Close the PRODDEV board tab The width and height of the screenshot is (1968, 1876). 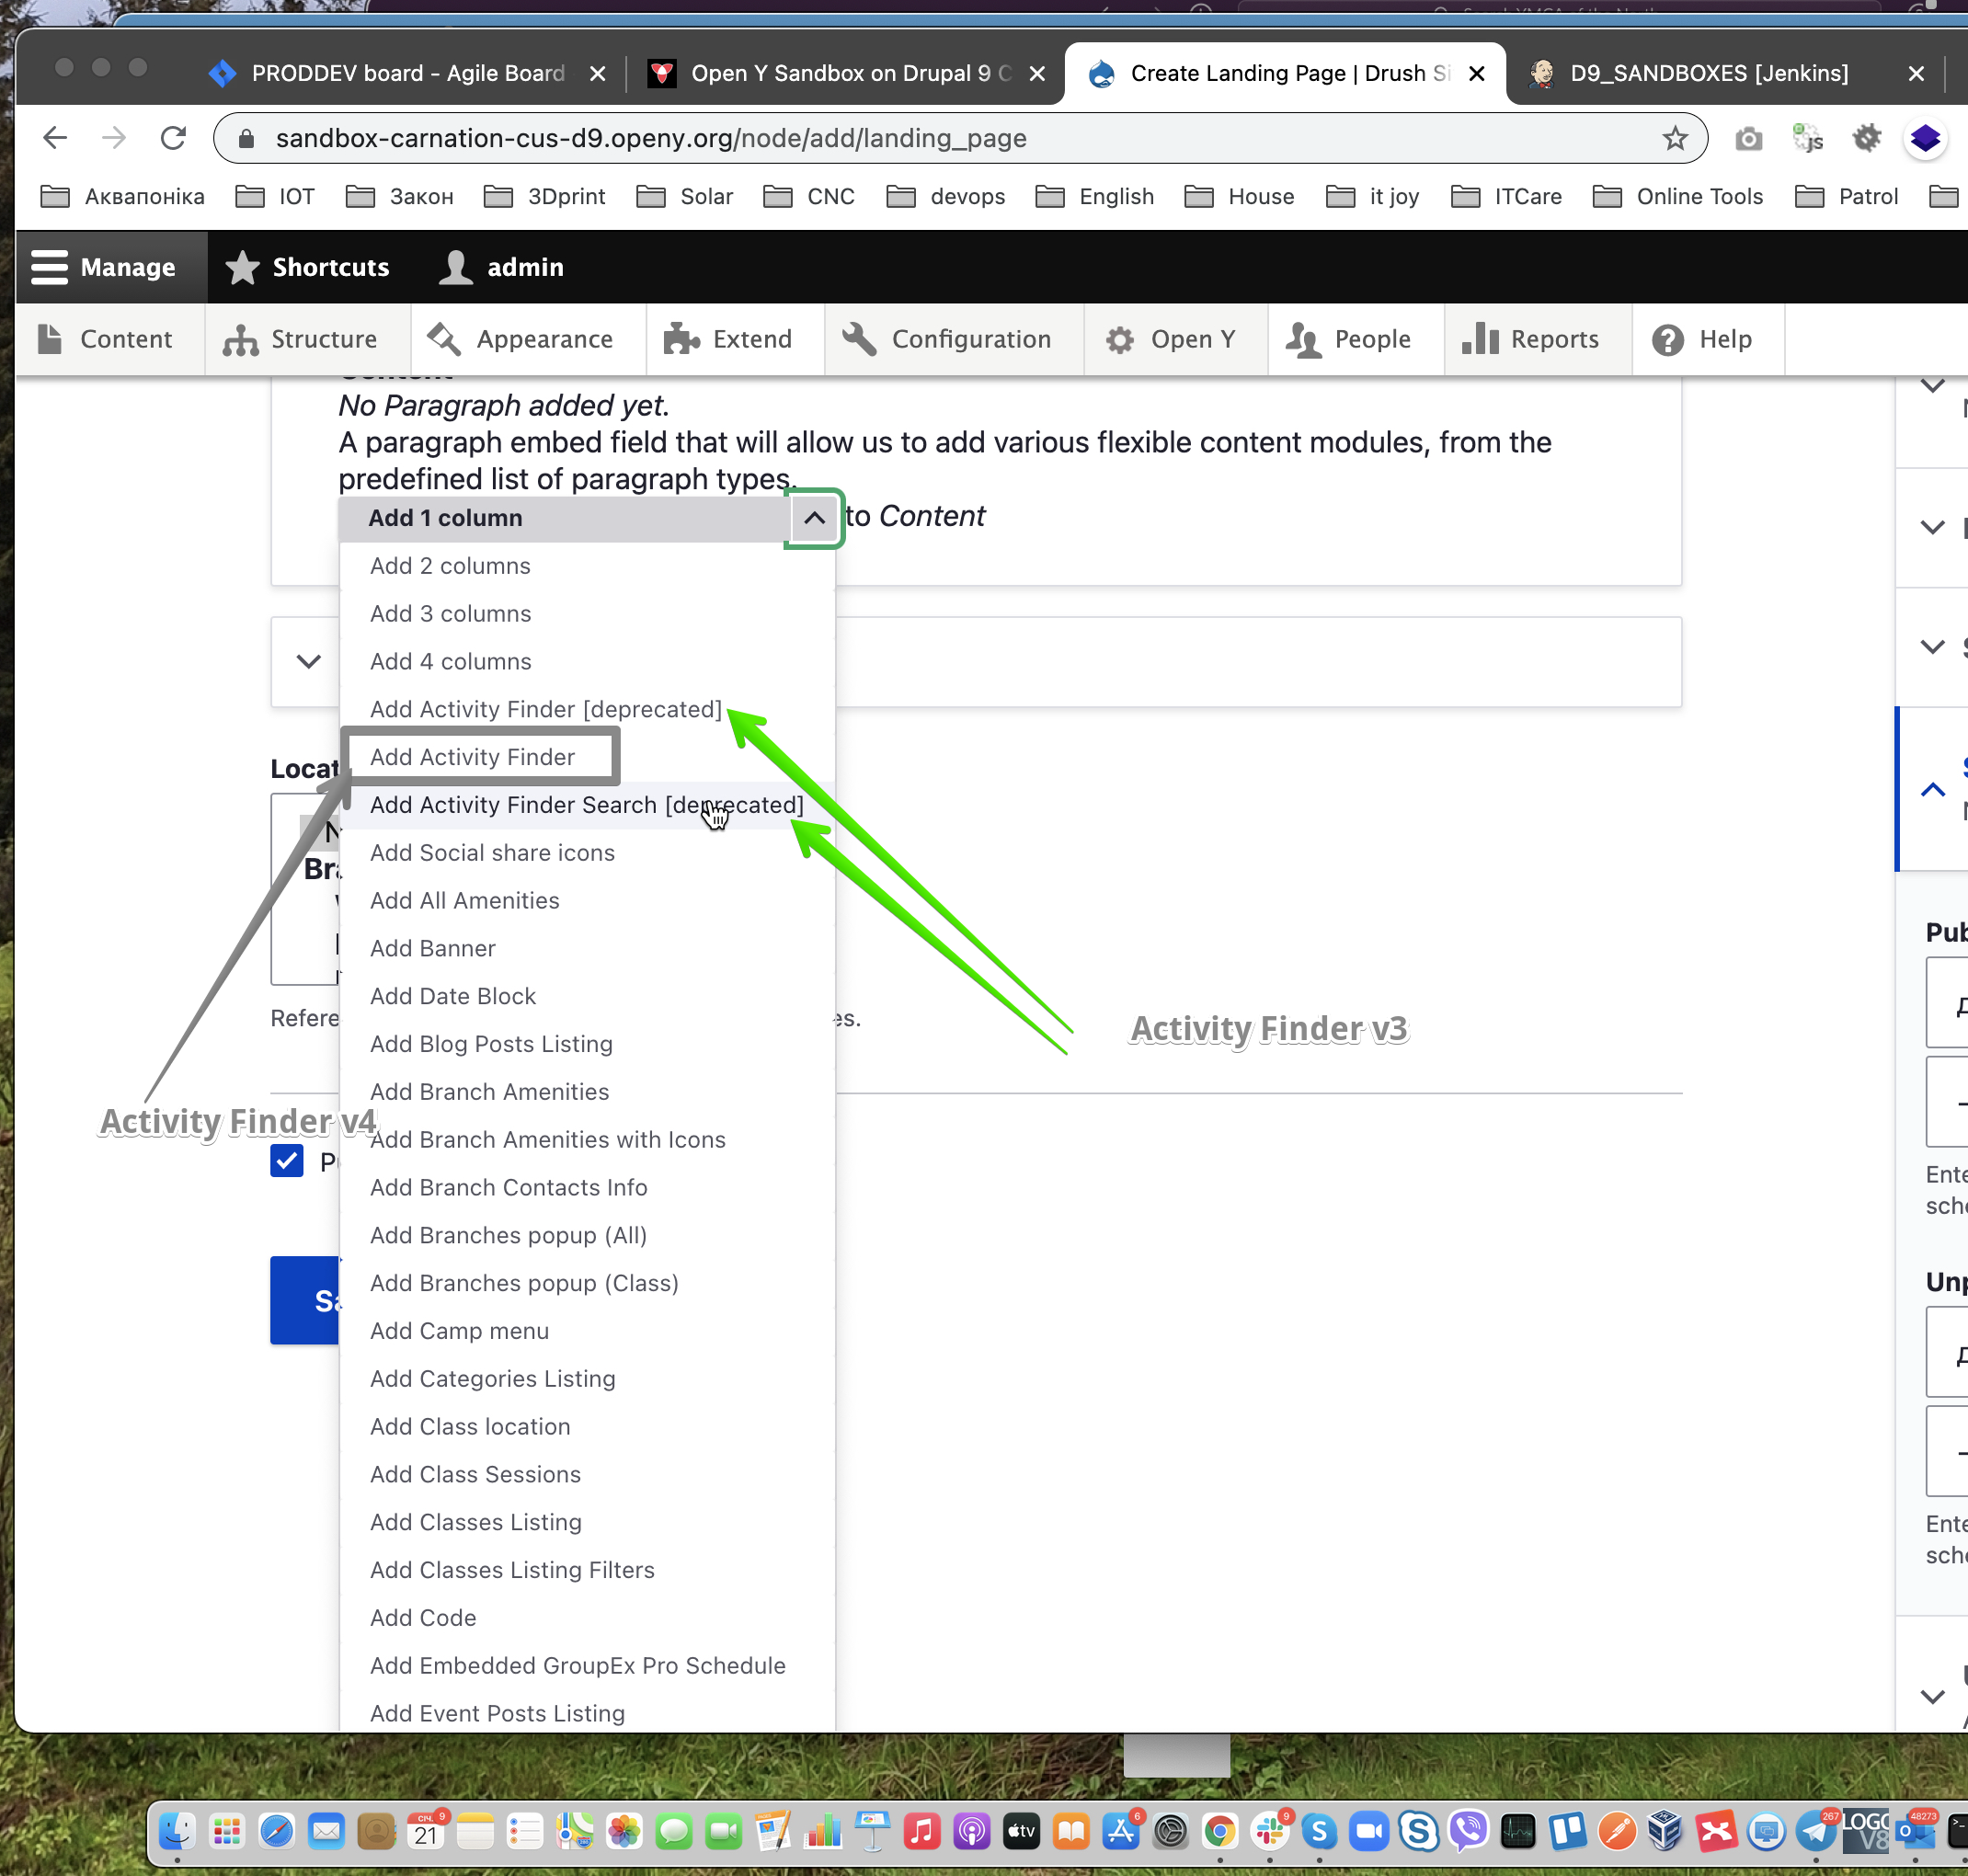(597, 73)
